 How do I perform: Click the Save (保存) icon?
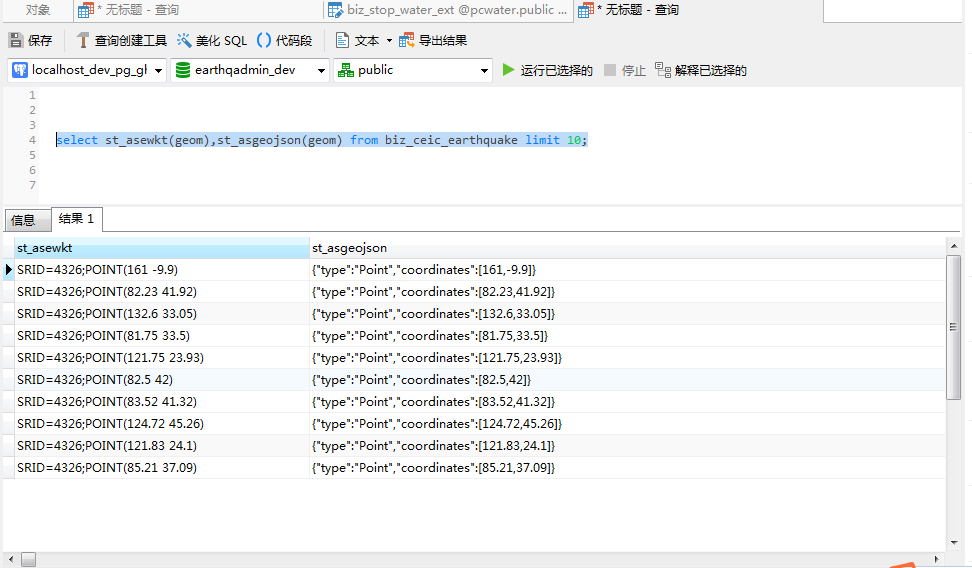(16, 41)
